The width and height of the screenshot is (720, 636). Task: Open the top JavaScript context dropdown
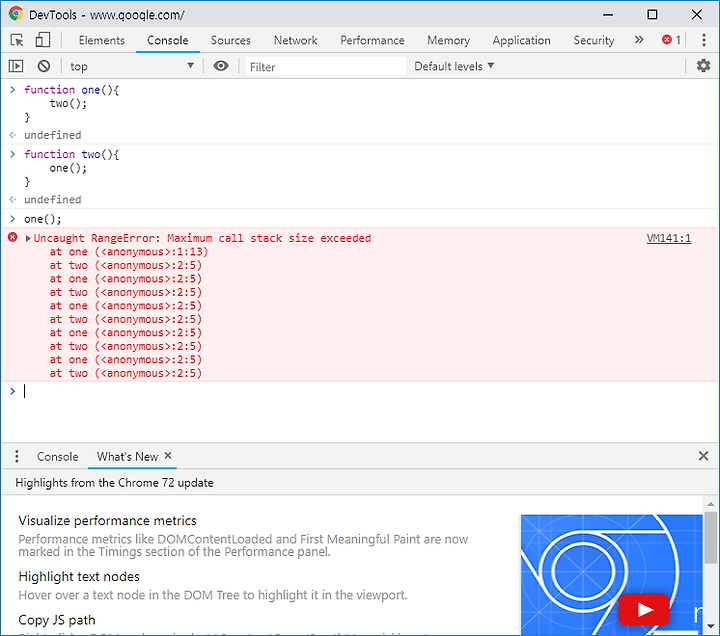pos(132,67)
